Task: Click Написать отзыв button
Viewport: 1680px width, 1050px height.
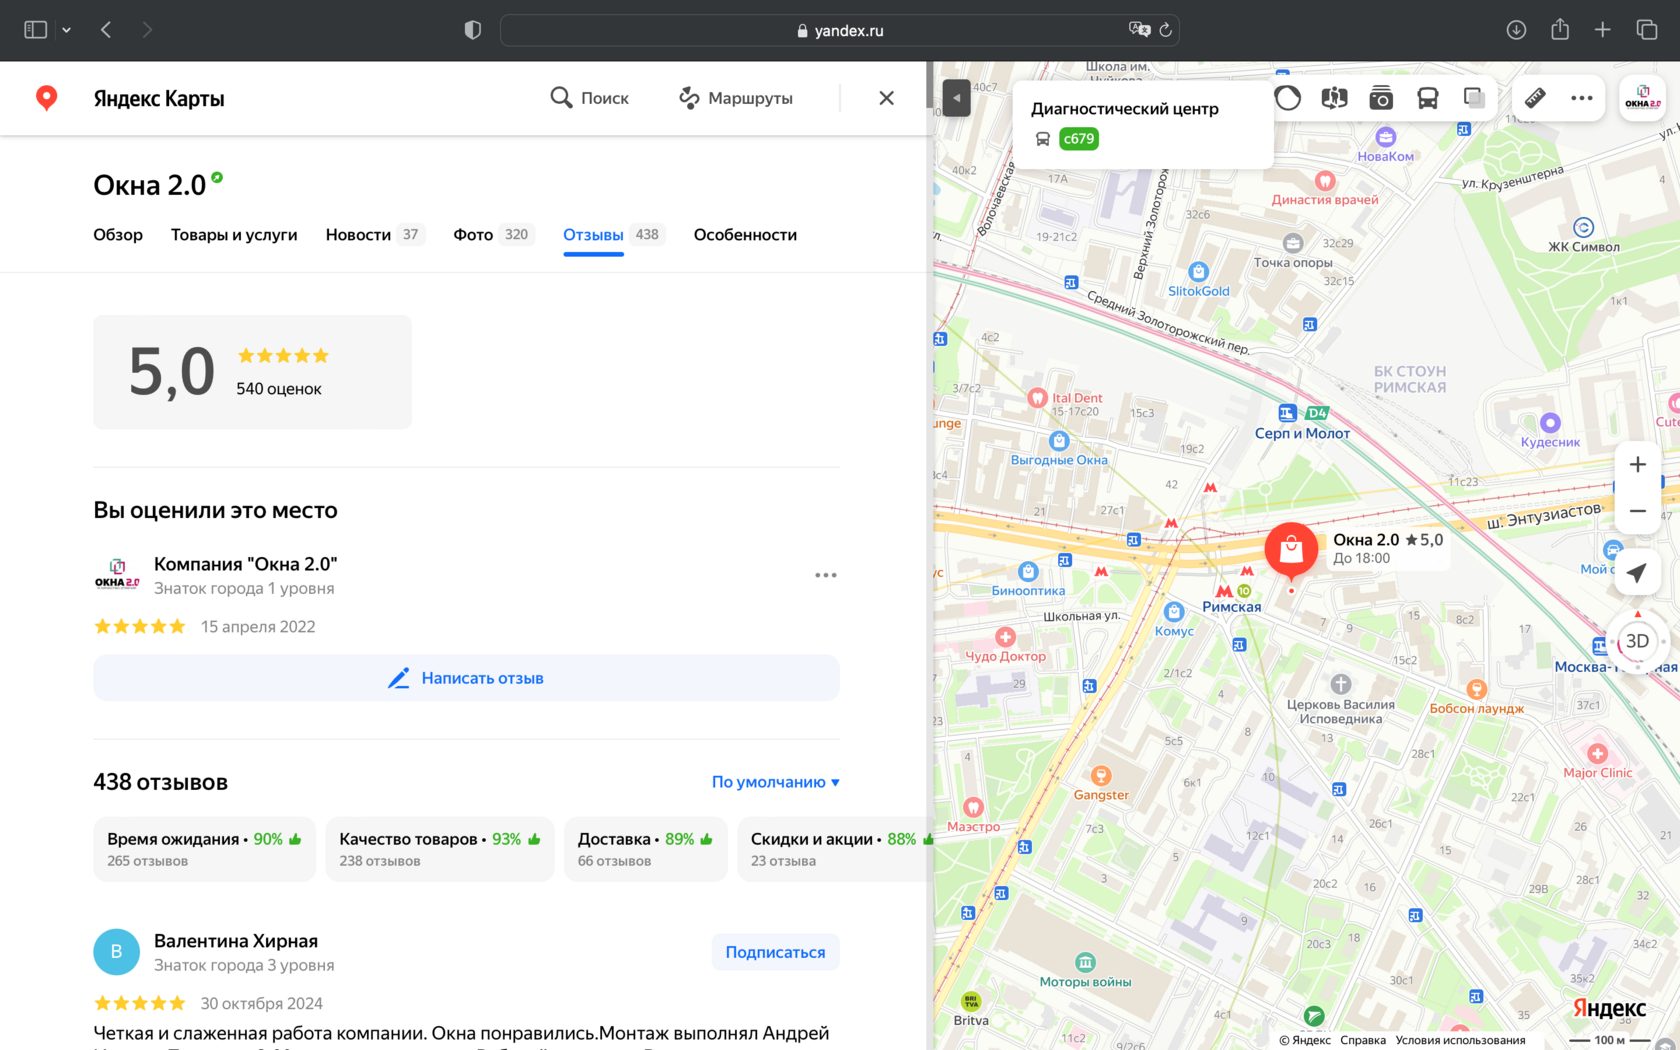Action: [466, 678]
